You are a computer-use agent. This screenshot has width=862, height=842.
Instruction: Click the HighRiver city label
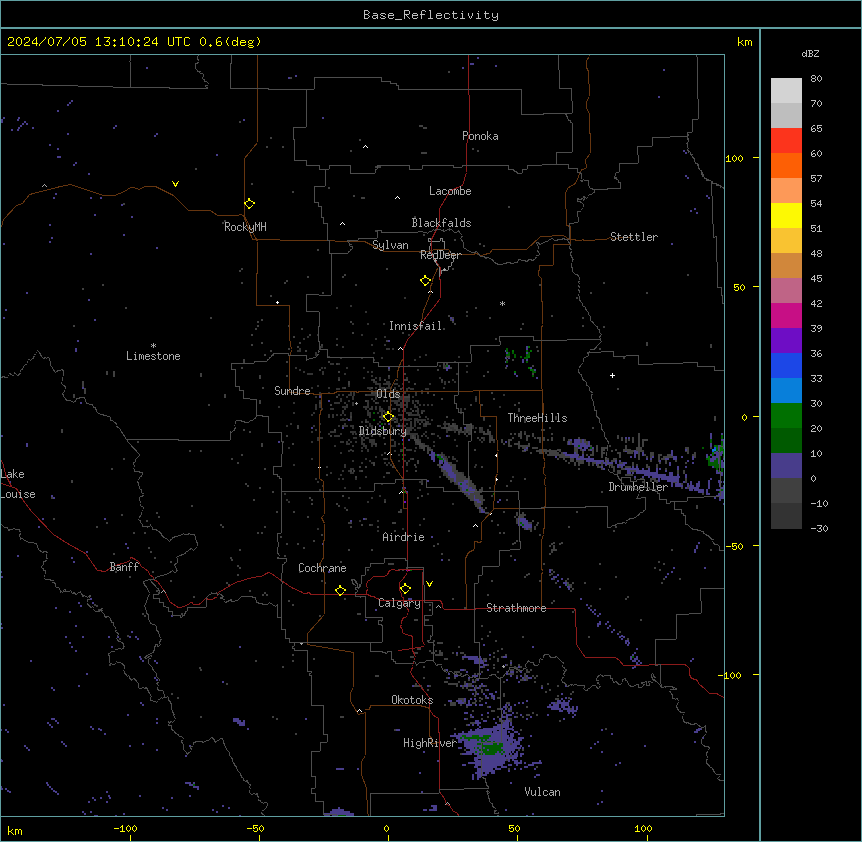pos(429,743)
